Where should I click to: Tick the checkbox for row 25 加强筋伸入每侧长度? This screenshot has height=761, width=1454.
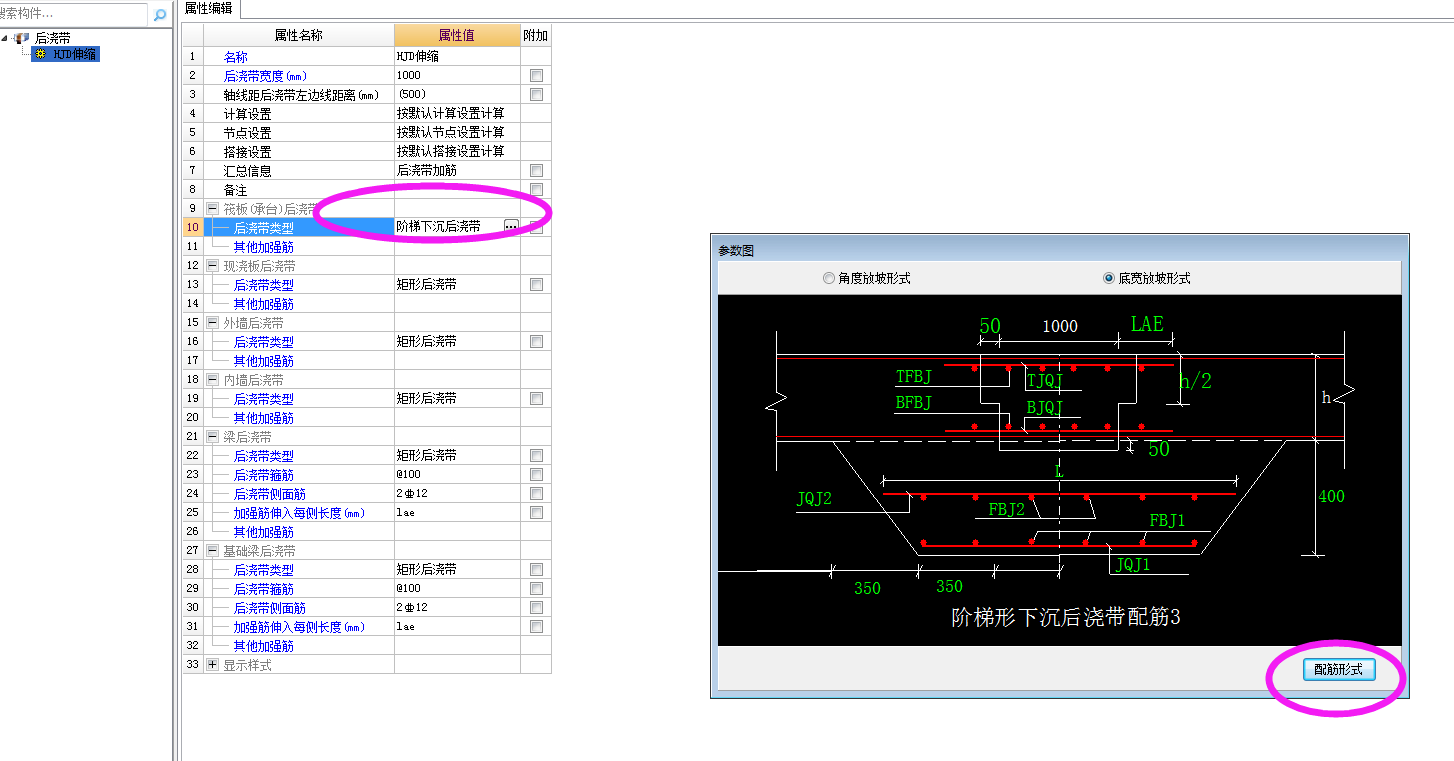coord(537,512)
